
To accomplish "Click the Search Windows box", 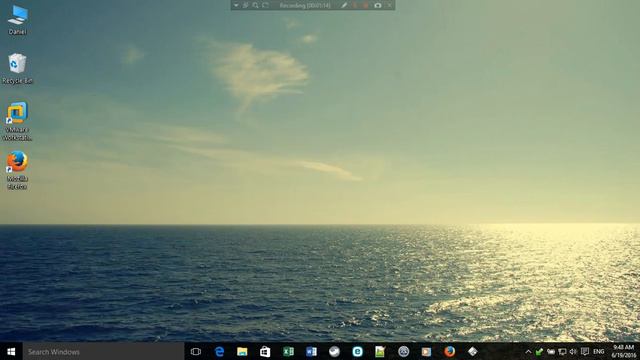I will [x=103, y=351].
